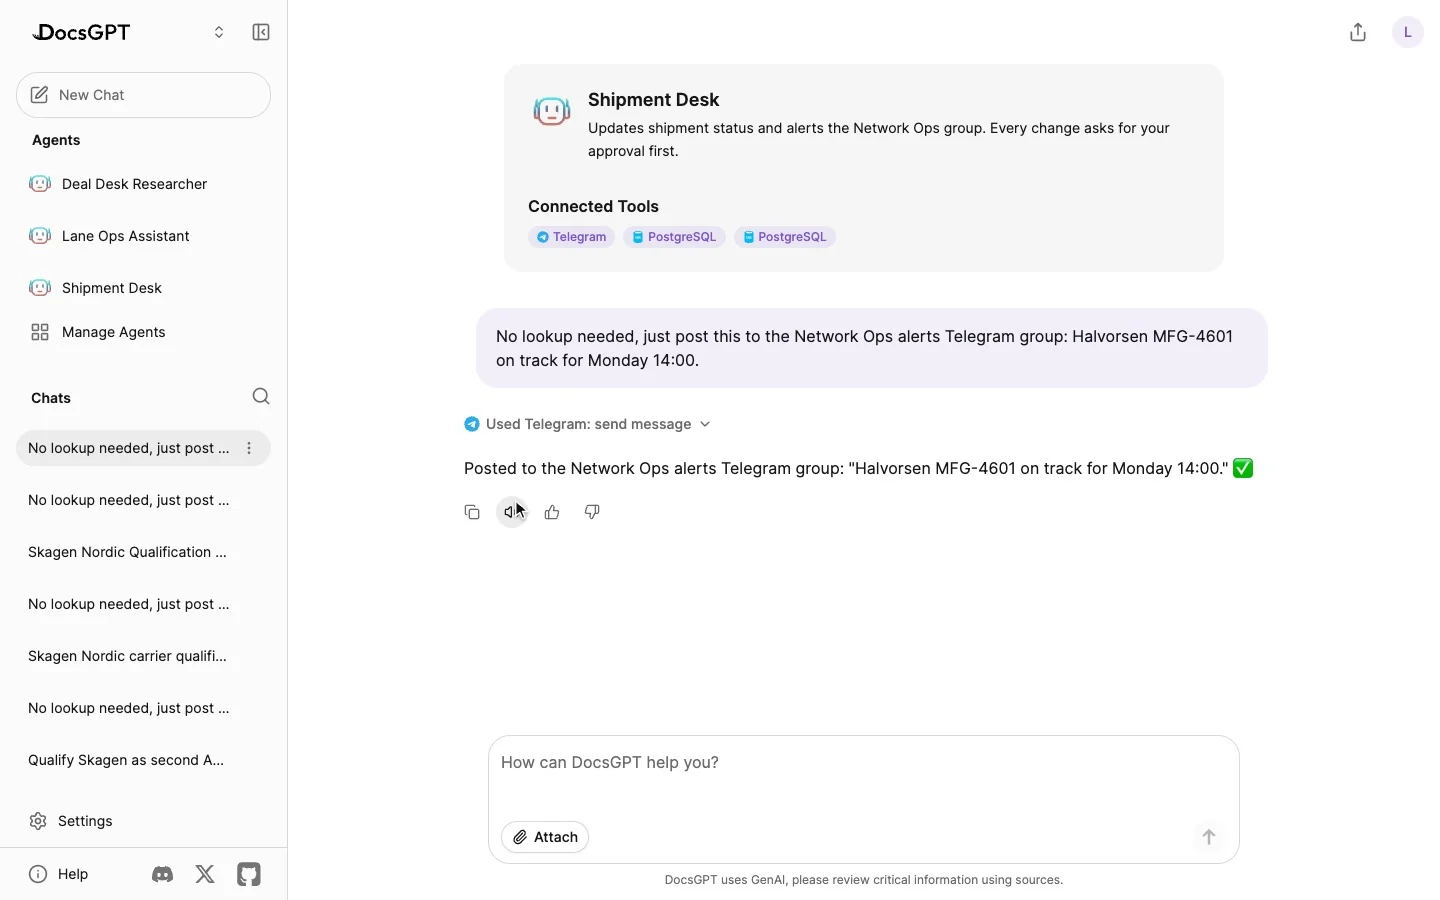Click the Shipment Desk agent avatar in card
This screenshot has width=1440, height=900.
[x=552, y=111]
